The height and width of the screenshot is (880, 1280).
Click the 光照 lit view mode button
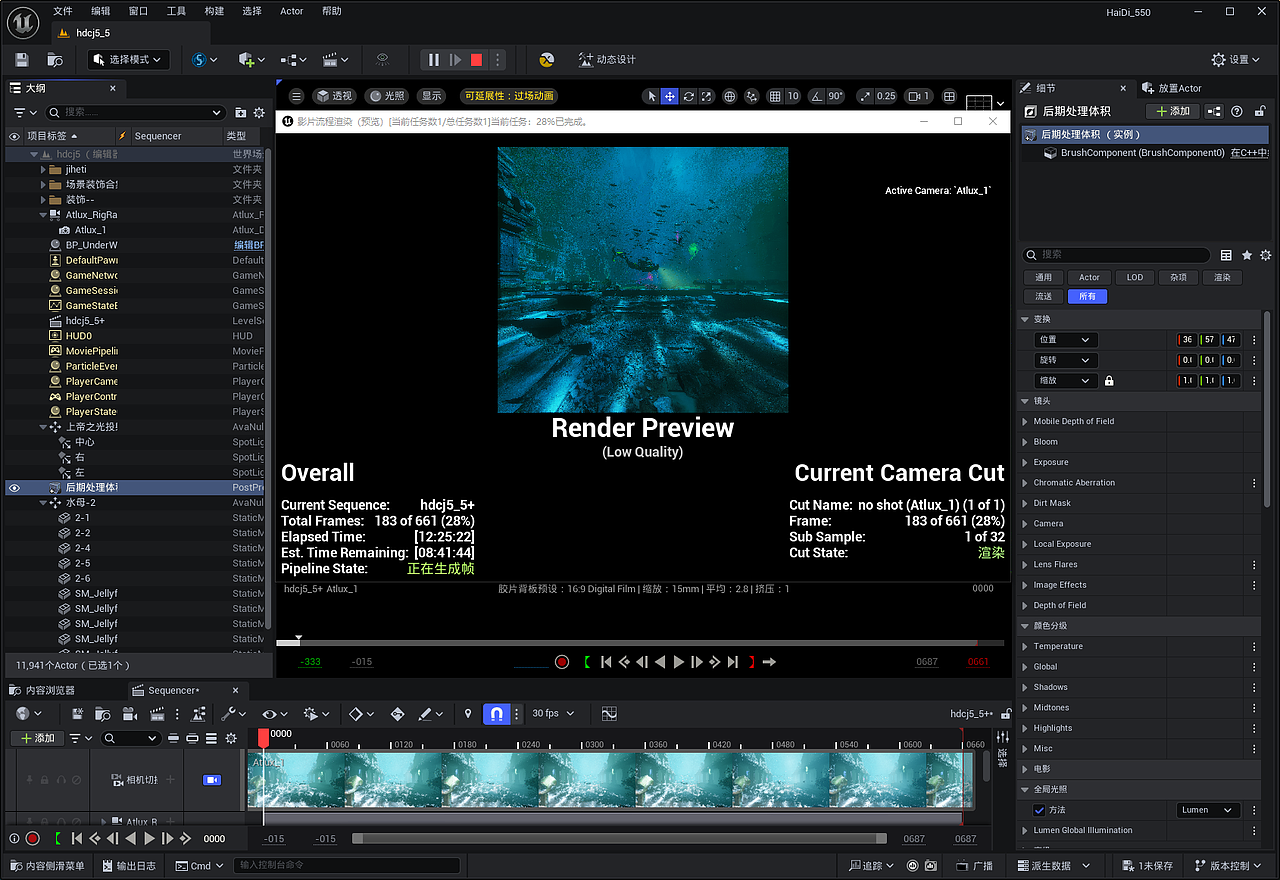click(387, 96)
